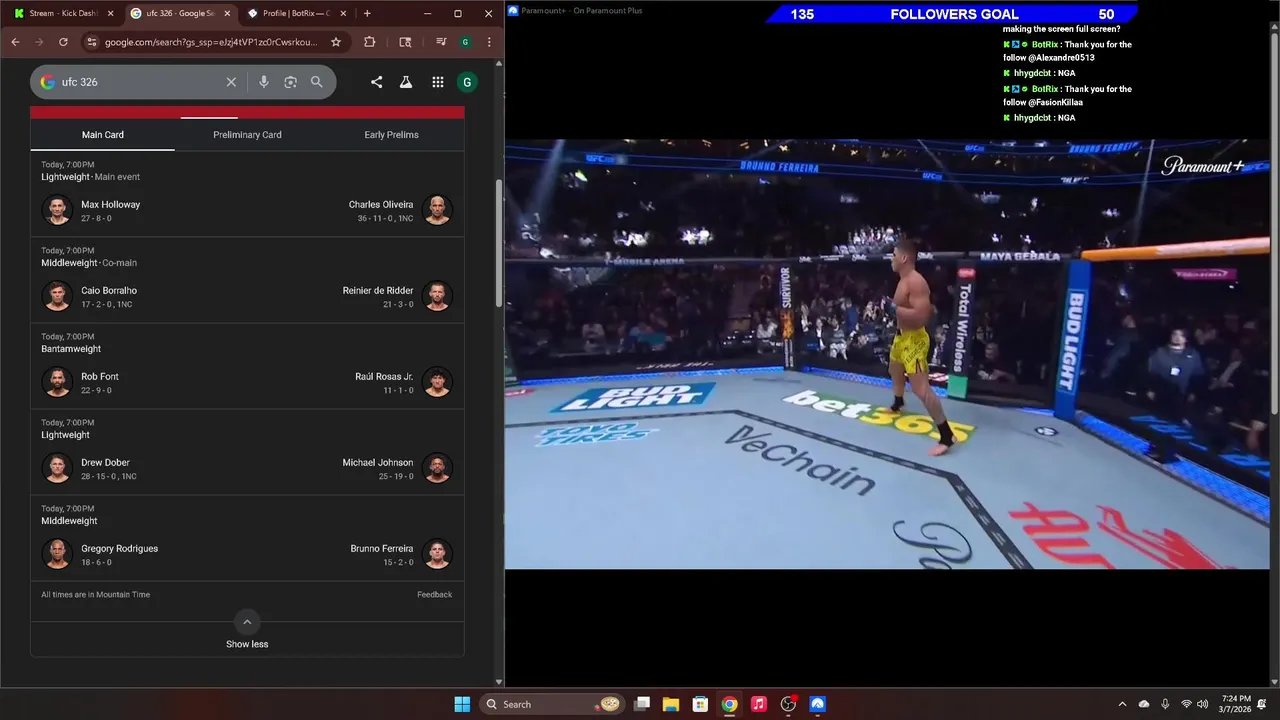
Task: Open Reinier de Ridder fighter photo
Action: pyautogui.click(x=437, y=296)
